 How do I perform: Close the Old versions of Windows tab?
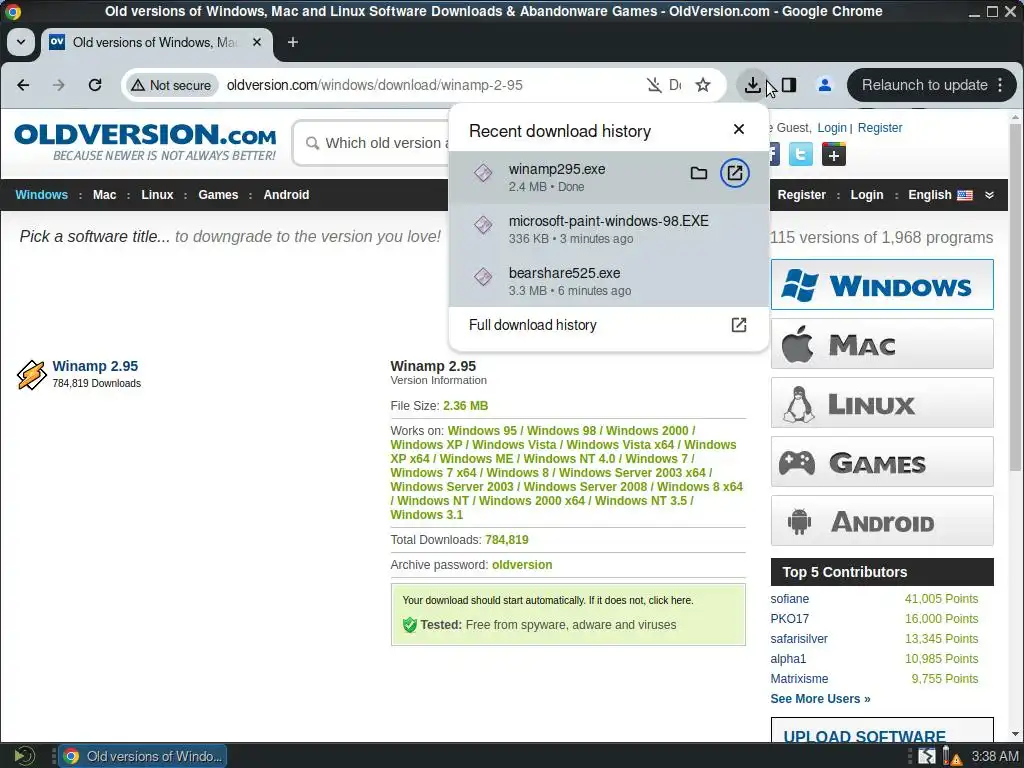(257, 42)
